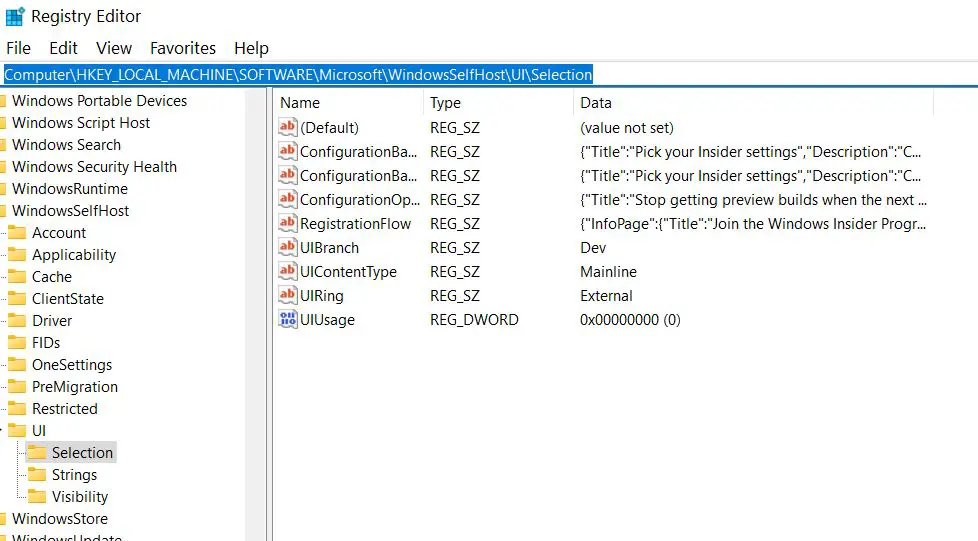Select the UIUsage value name
978x541 pixels.
[x=327, y=319]
